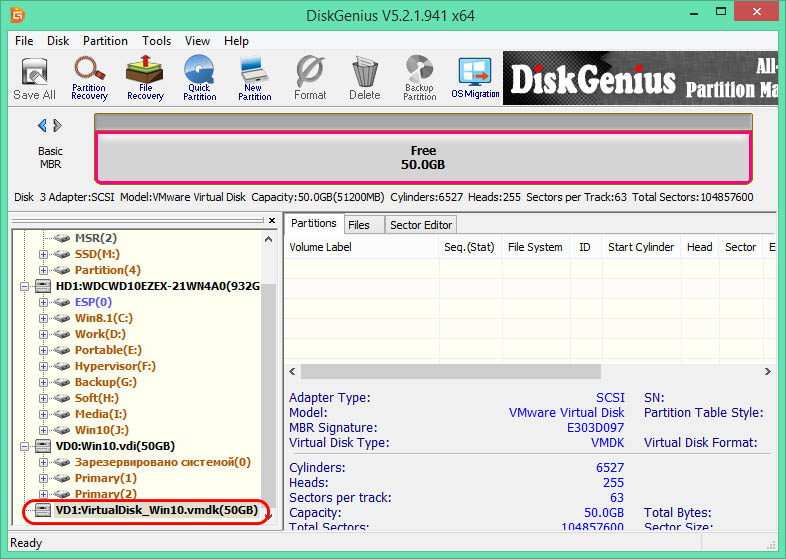Select VD1:VirtualDisk_Win10.vmdk(50GB) in tree
This screenshot has width=786, height=559.
coord(157,510)
